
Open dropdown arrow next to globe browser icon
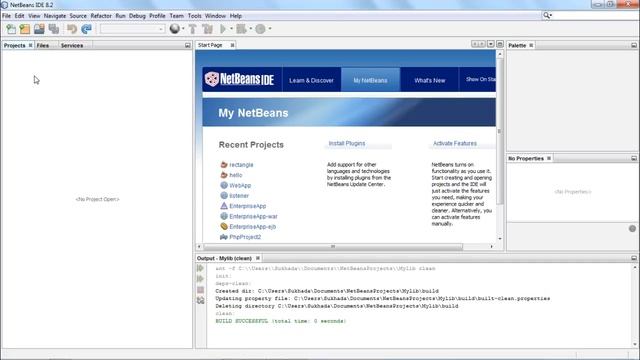pos(183,29)
